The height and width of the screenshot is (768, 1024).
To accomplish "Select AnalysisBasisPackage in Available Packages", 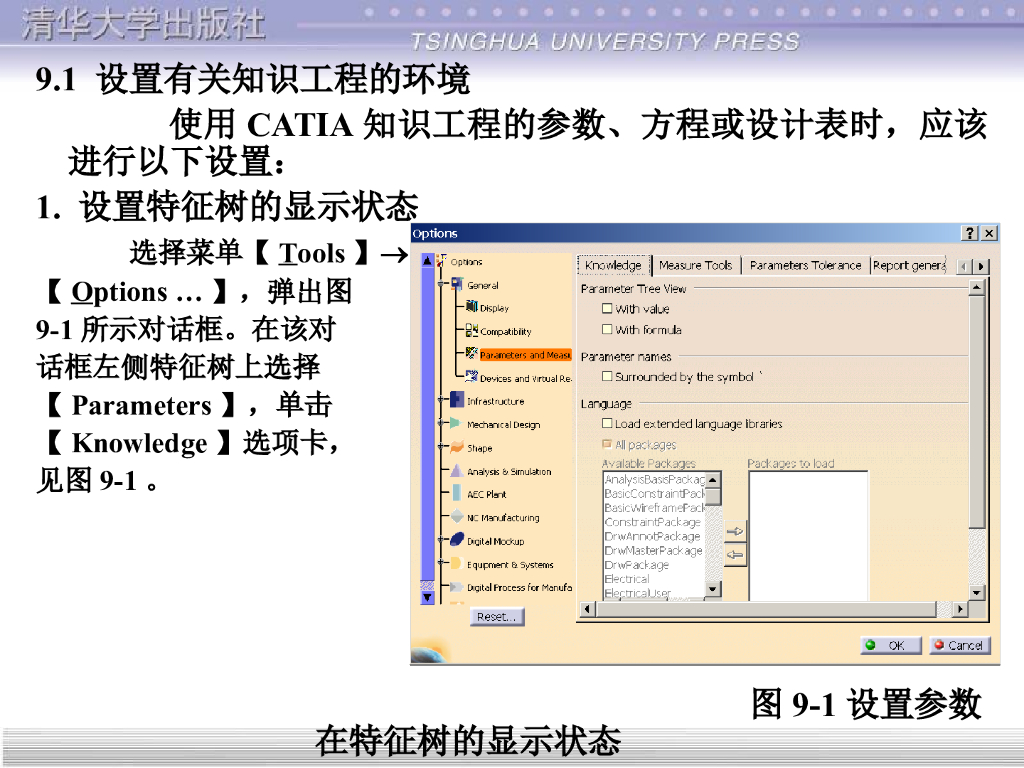I will (x=654, y=479).
